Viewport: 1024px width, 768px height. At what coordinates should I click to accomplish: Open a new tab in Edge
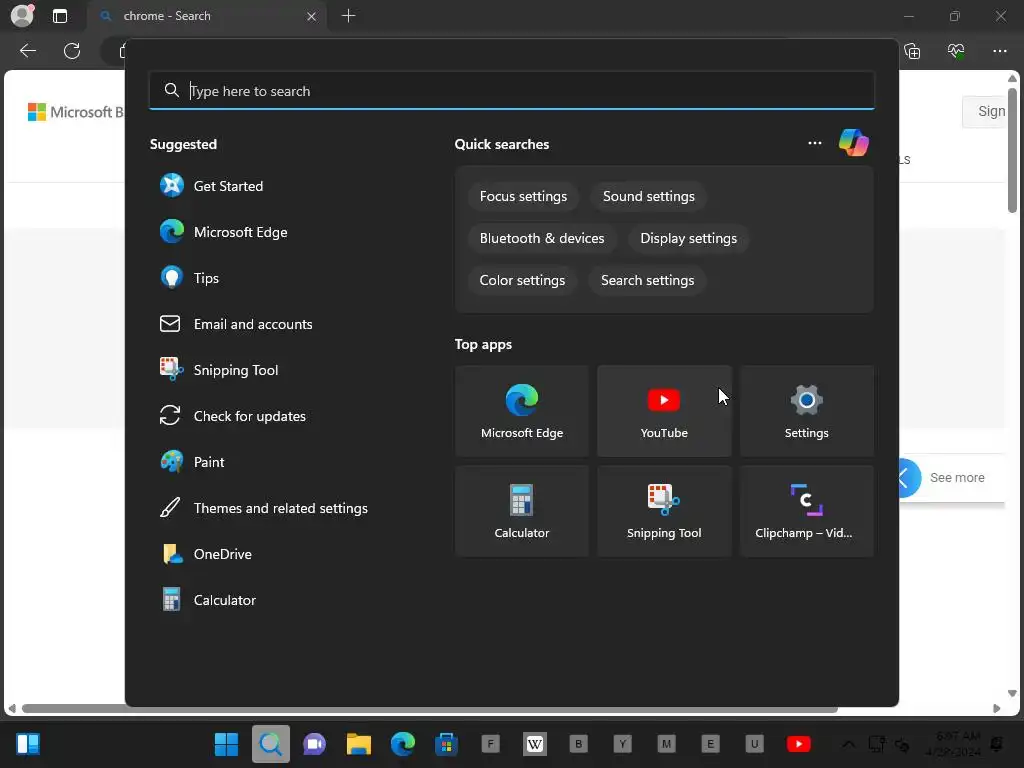pyautogui.click(x=349, y=16)
